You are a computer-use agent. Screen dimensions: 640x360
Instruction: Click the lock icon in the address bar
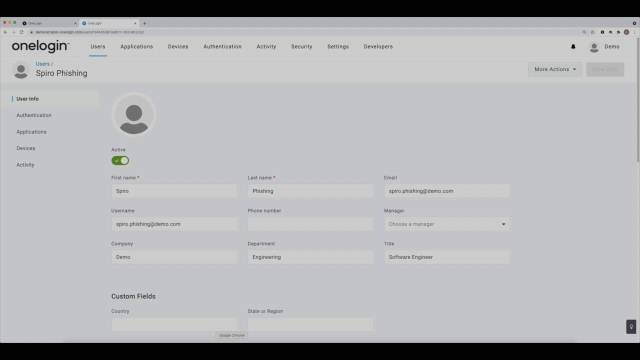tap(31, 32)
